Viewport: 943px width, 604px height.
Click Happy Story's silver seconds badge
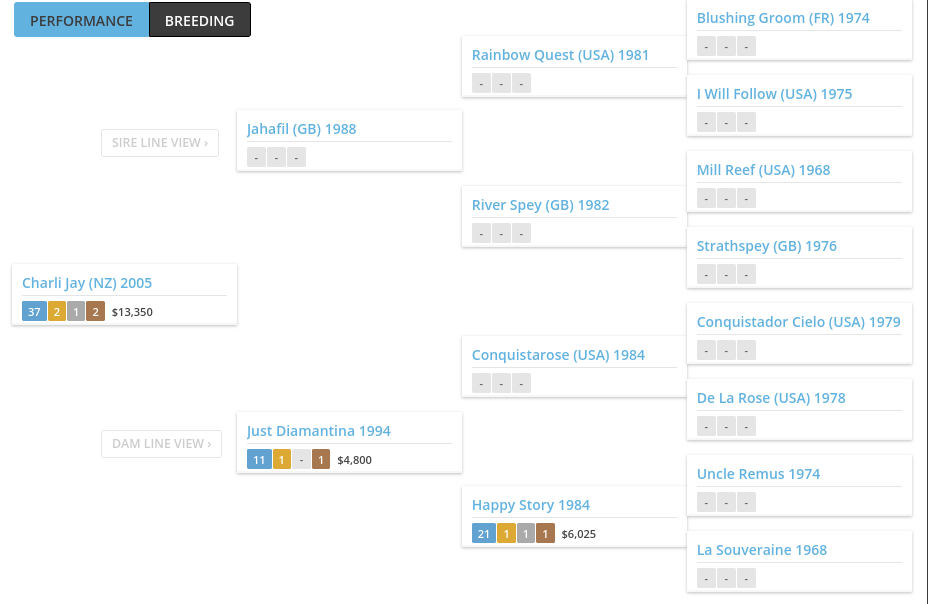point(526,534)
